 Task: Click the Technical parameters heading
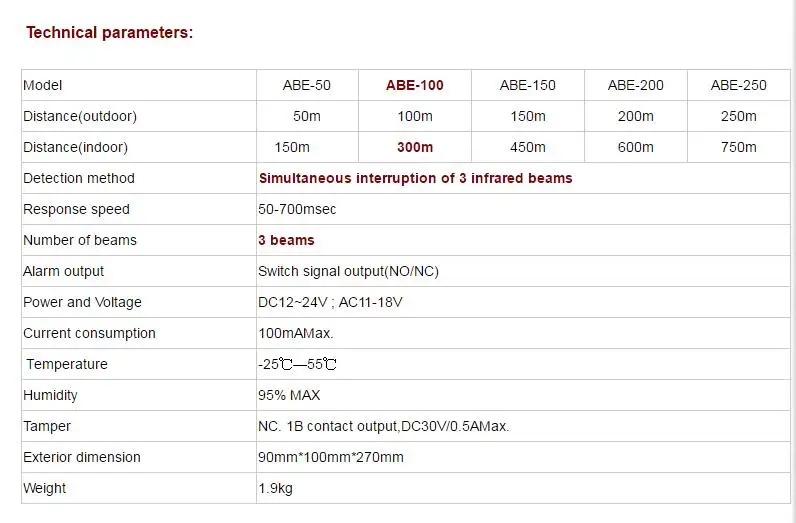(x=110, y=32)
